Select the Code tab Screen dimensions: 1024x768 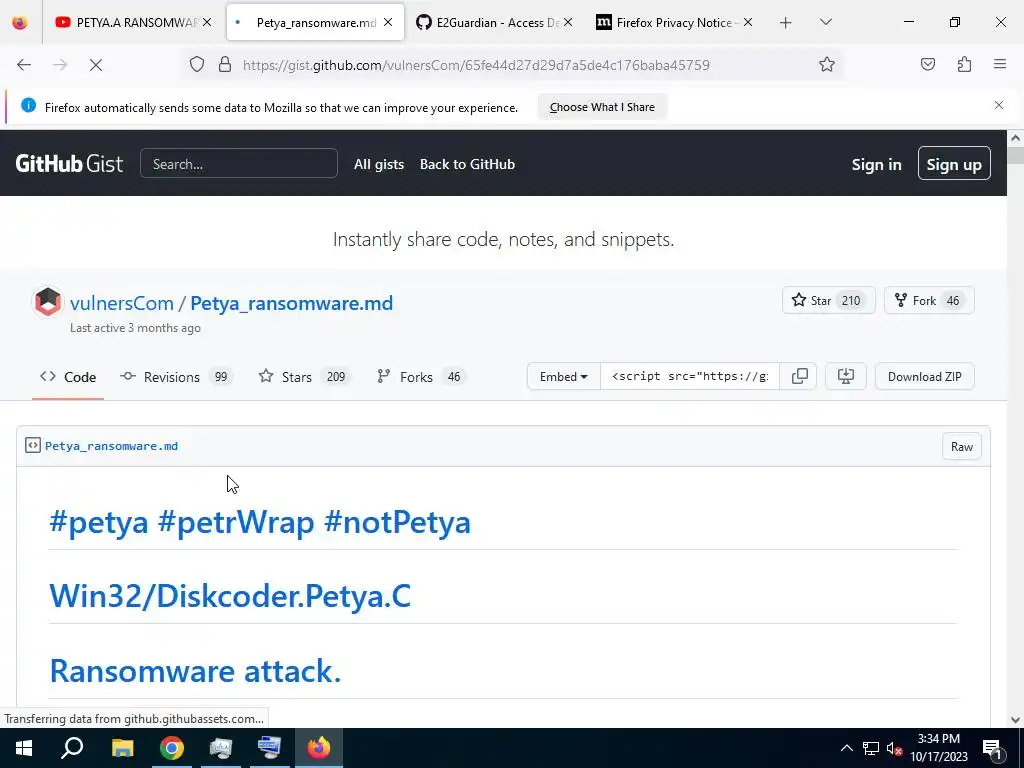coord(68,377)
